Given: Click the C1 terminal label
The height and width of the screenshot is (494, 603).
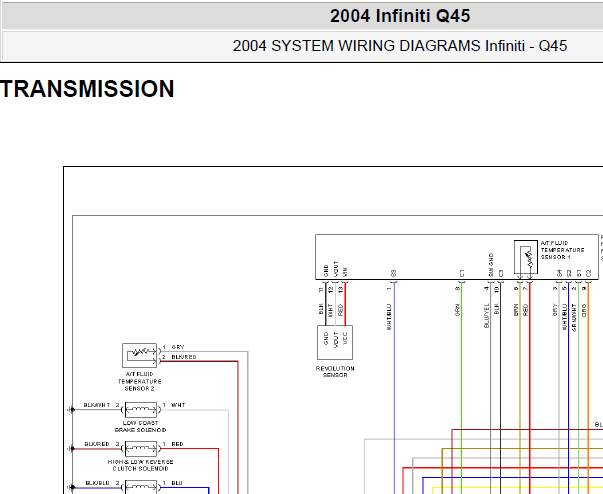Looking at the screenshot, I should [x=461, y=273].
